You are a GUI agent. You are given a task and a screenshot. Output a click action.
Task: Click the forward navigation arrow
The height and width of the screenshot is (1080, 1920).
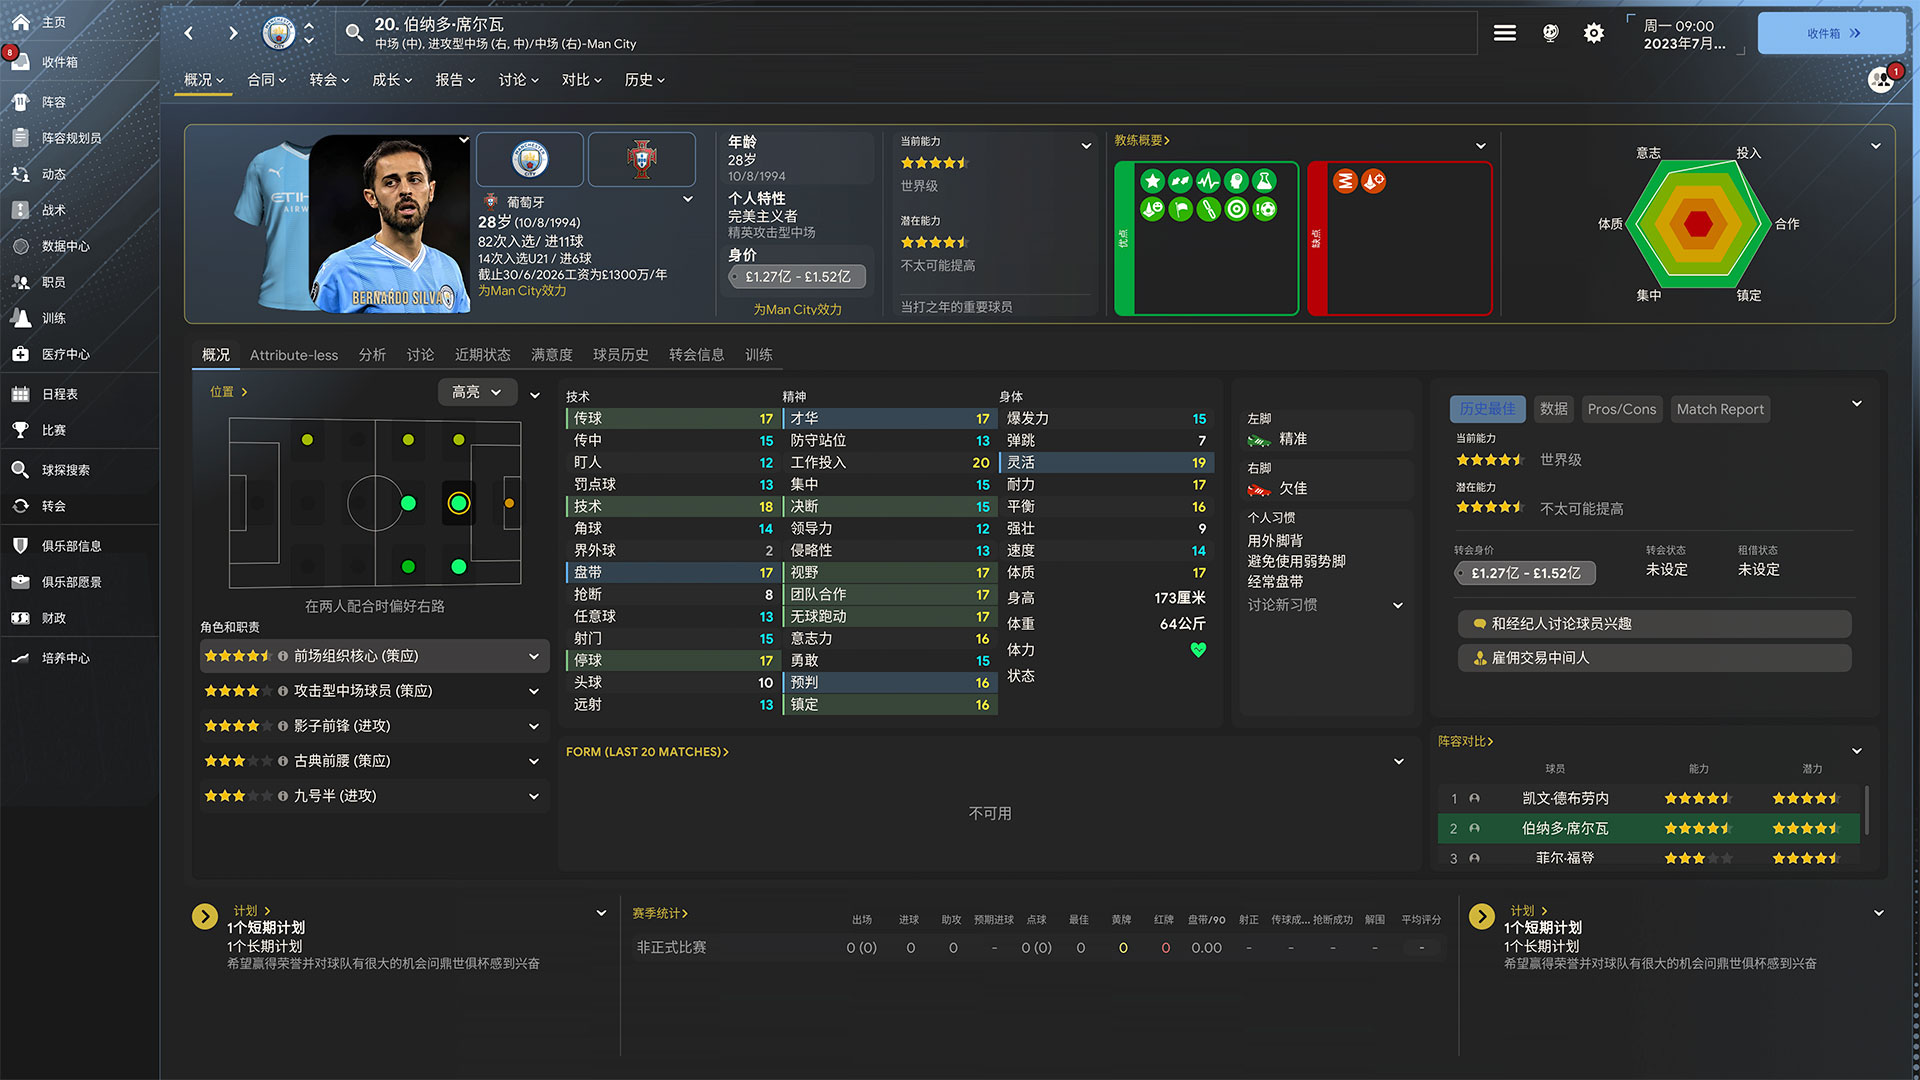pyautogui.click(x=233, y=33)
